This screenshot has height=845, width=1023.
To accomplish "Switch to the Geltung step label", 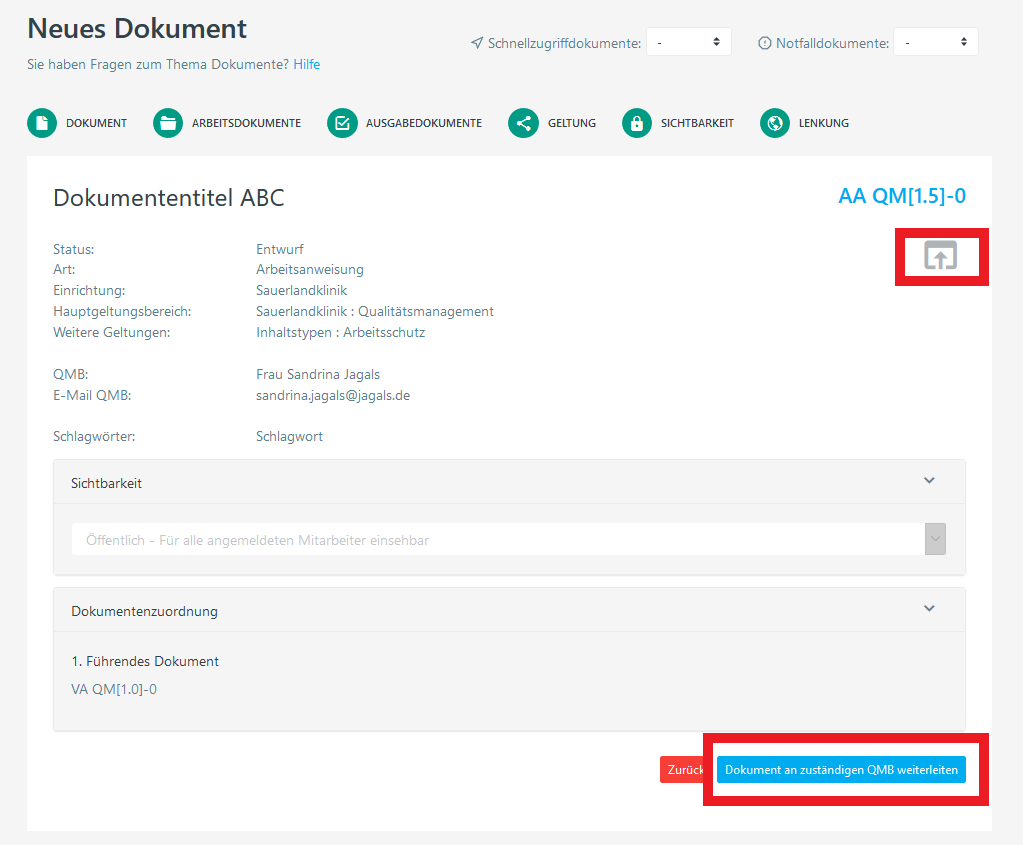I will pos(571,123).
